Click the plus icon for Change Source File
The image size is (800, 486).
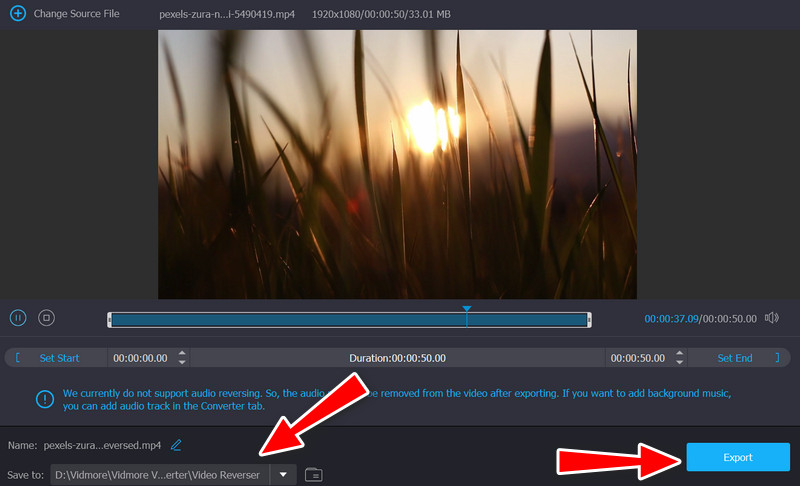tap(17, 15)
